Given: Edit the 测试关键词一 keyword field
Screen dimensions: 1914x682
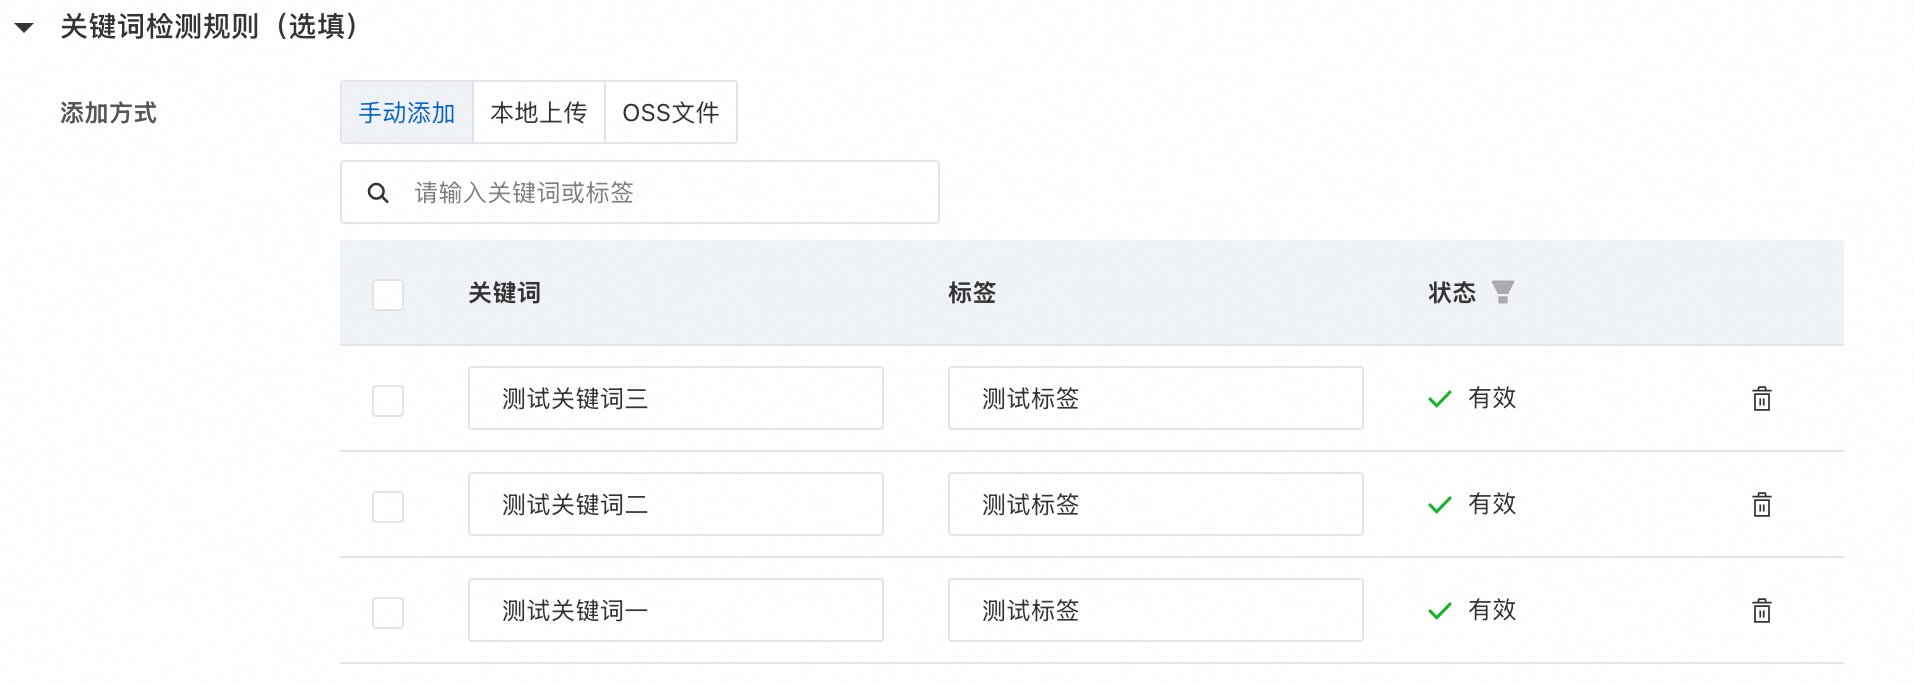Looking at the screenshot, I should click(675, 611).
